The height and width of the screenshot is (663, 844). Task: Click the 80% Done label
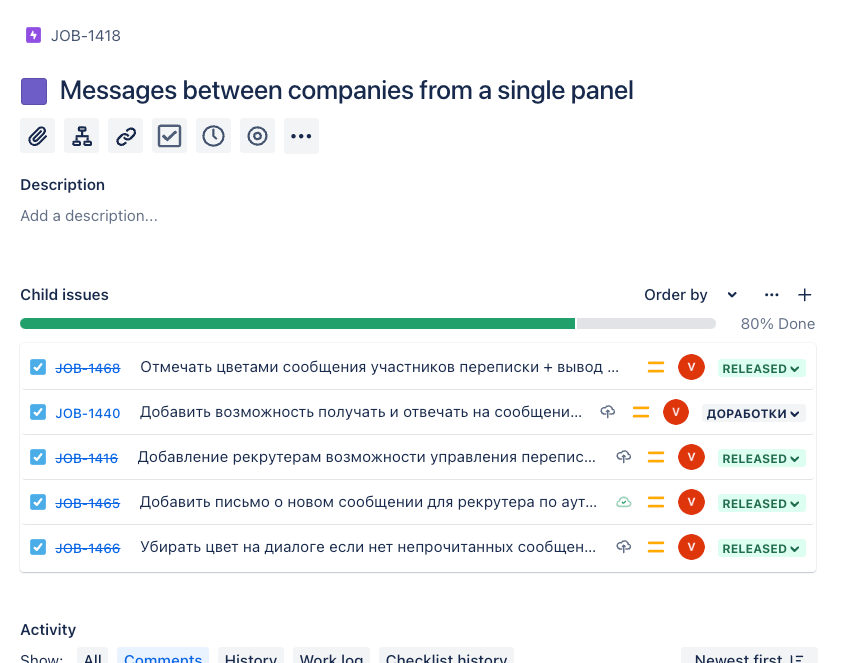coord(778,324)
